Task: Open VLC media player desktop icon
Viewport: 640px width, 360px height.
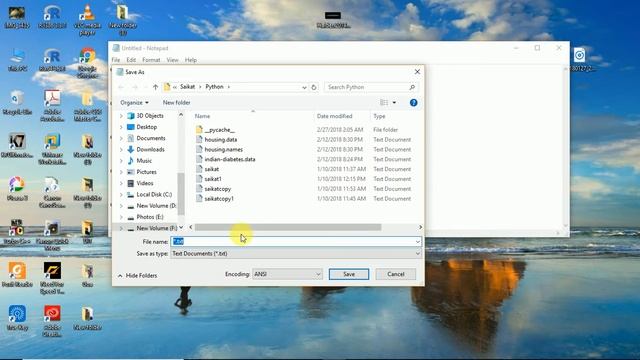Action: pos(87,19)
